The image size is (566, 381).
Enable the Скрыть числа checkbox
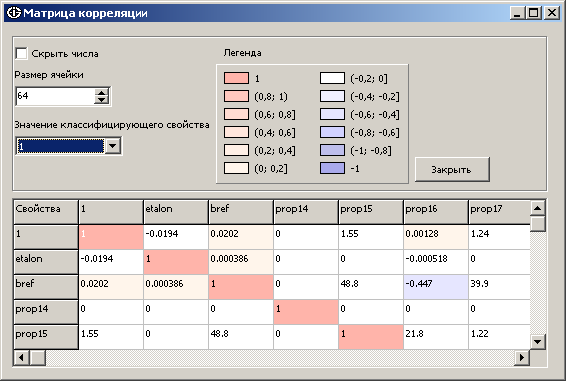21,53
